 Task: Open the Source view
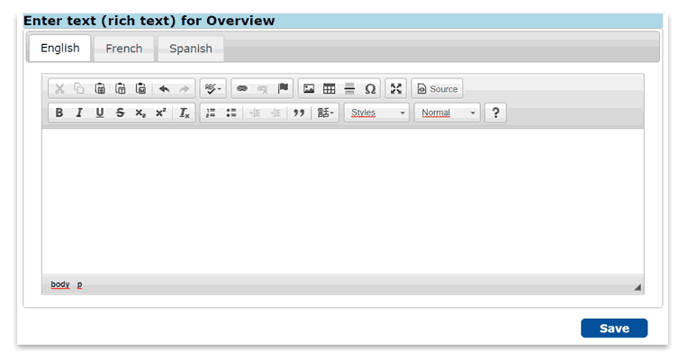[437, 89]
